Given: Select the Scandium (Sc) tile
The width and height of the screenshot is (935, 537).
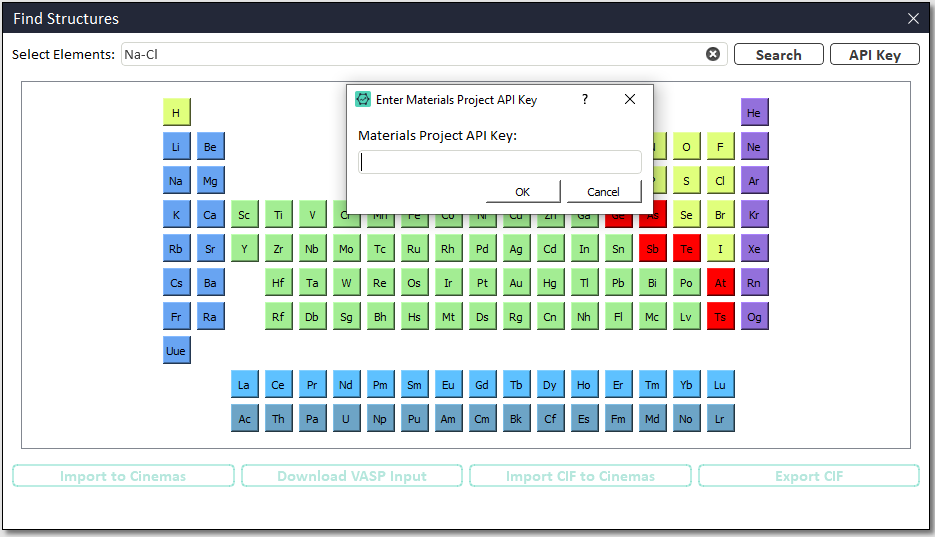Looking at the screenshot, I should [244, 214].
